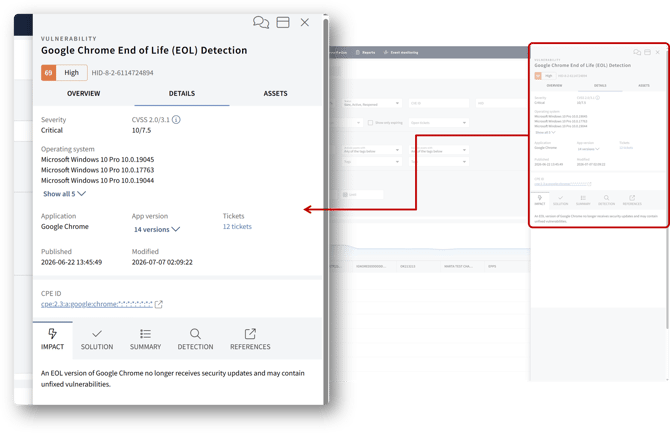Expand 14 versions in the small right-side panel
670x433 pixels.
click(x=588, y=149)
